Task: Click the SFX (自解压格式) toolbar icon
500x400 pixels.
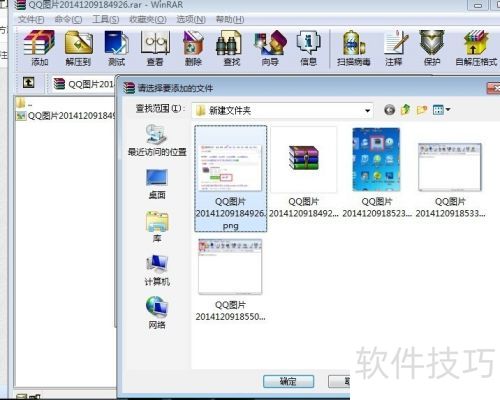Action: tap(476, 48)
